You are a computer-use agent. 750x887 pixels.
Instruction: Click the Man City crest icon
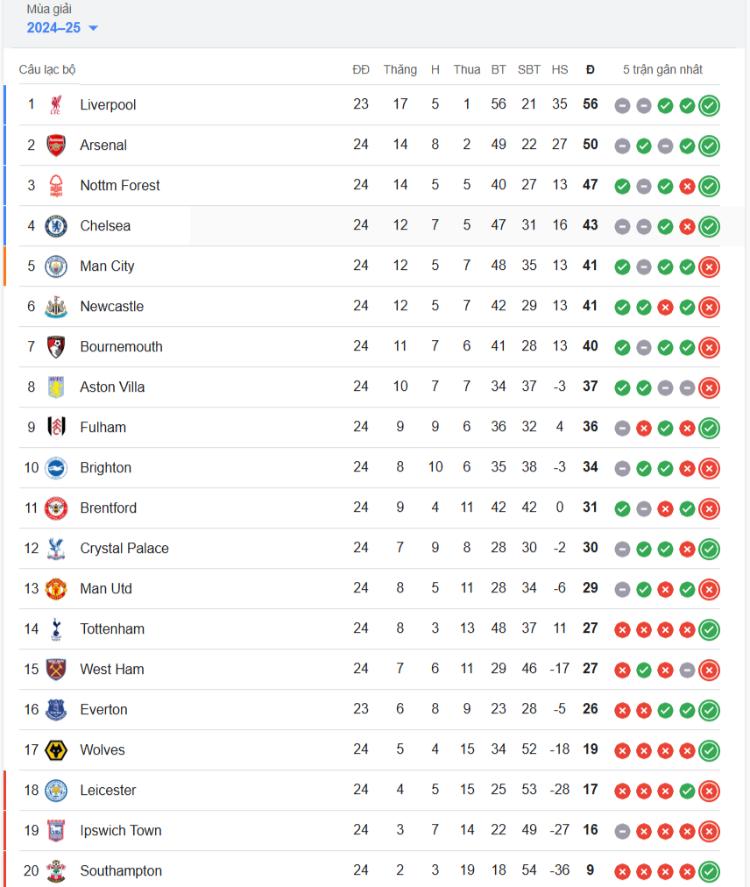56,266
